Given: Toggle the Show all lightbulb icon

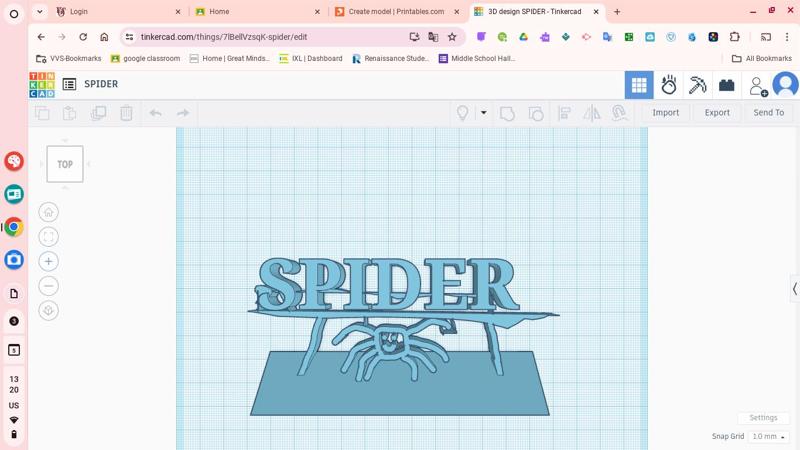Looking at the screenshot, I should point(462,113).
